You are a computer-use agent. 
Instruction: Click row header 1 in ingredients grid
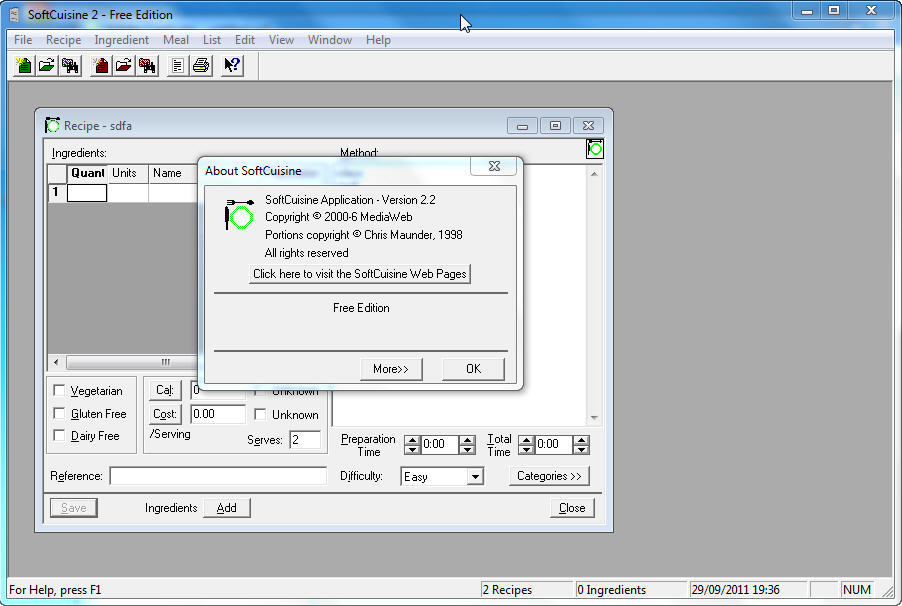57,193
